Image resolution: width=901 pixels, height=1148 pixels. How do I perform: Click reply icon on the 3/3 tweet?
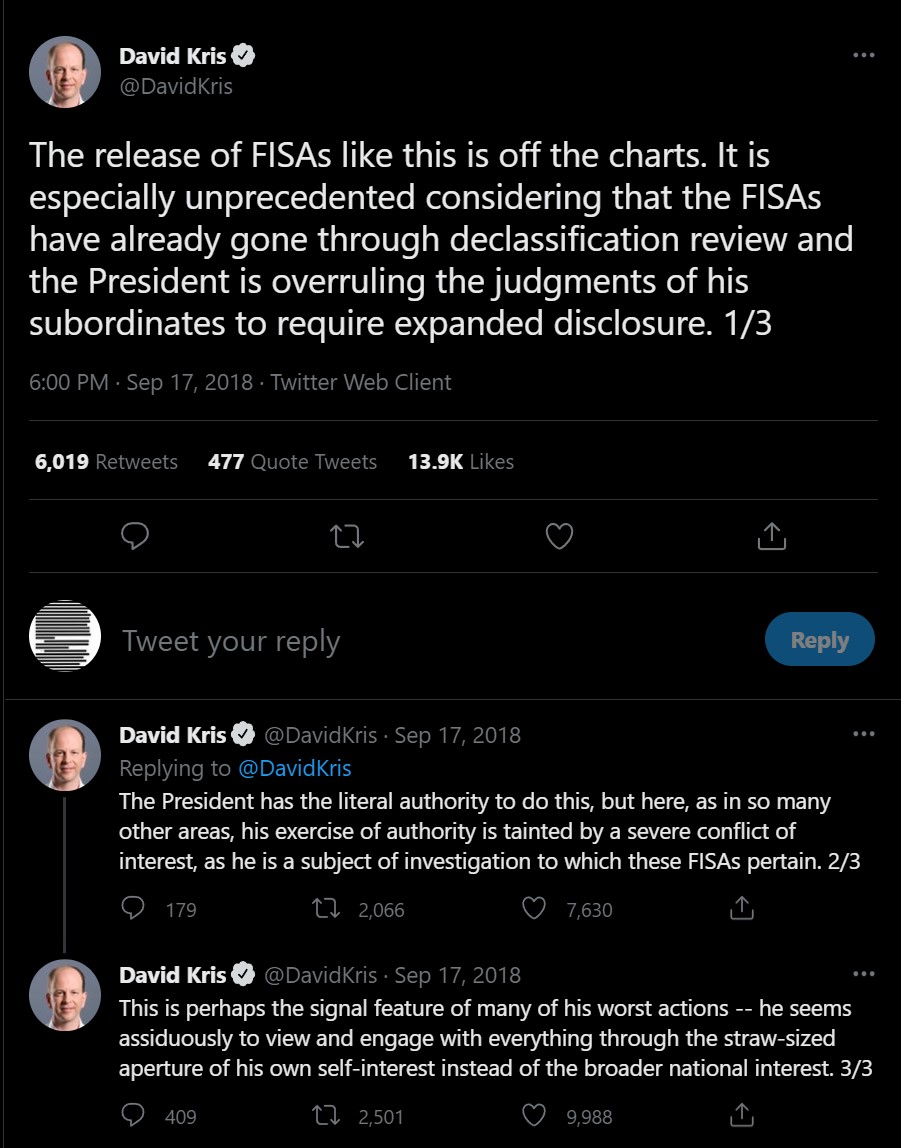click(133, 1115)
